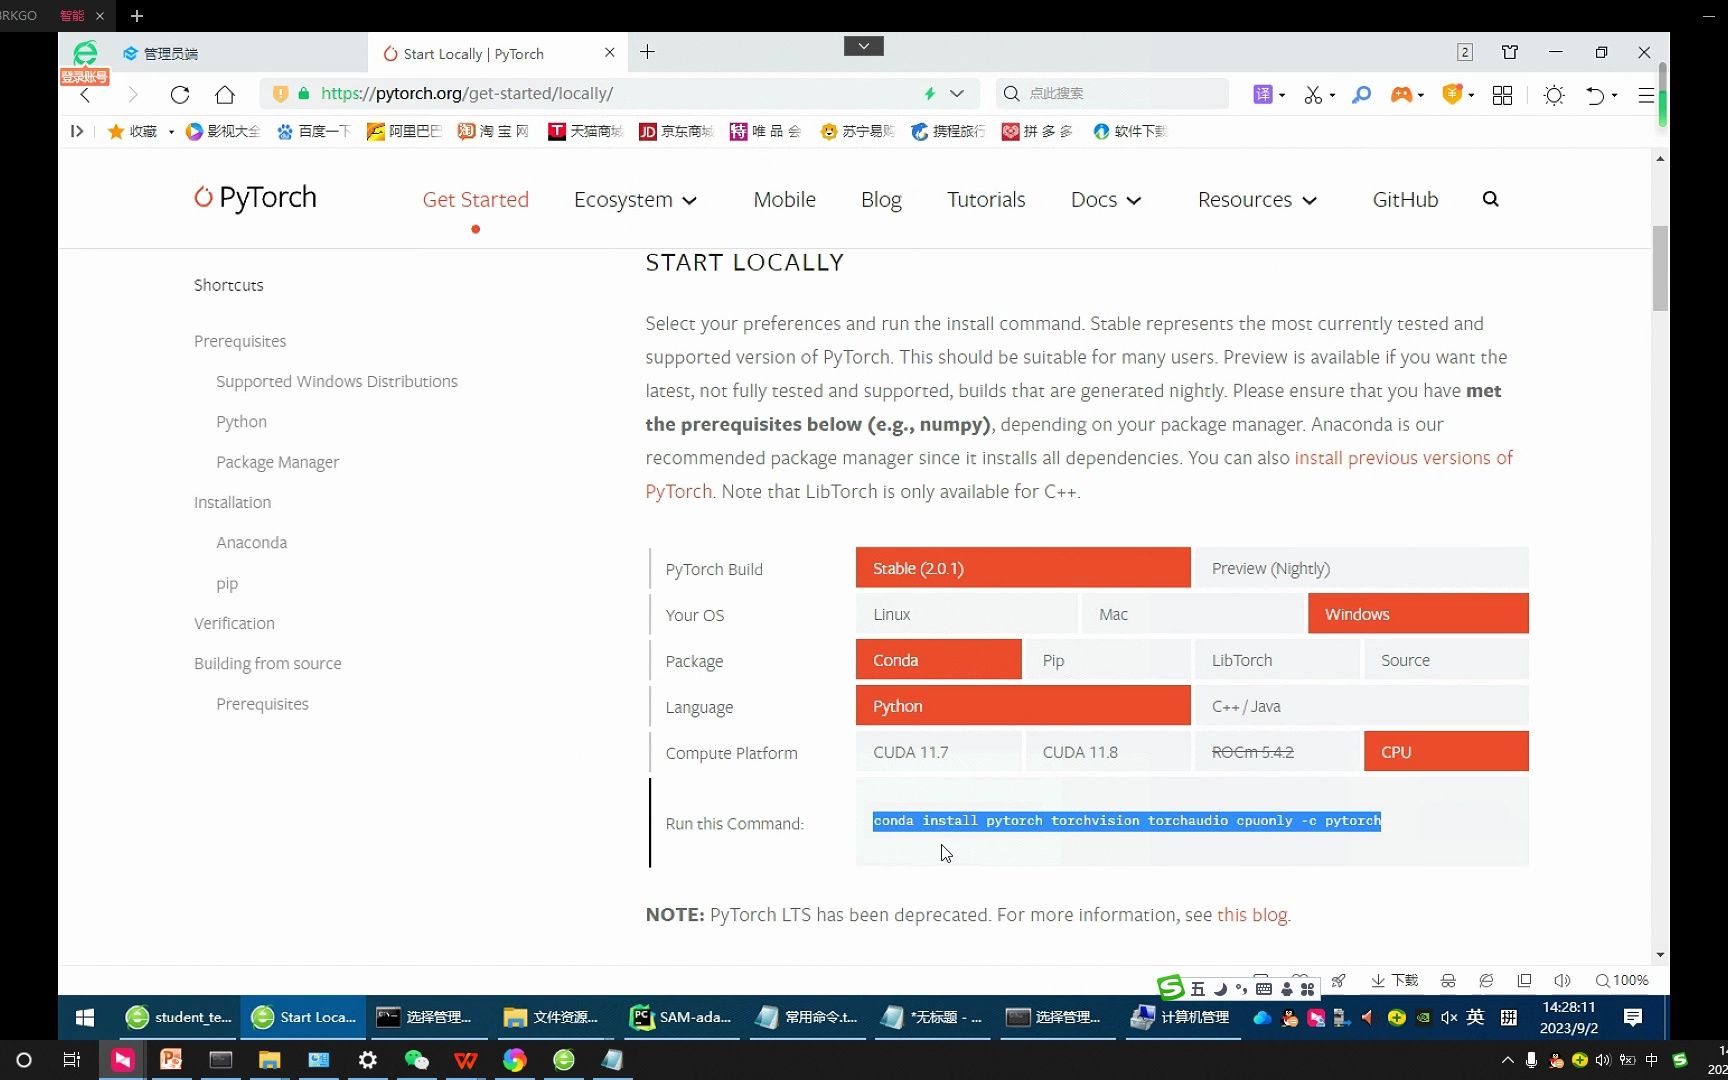Open the apps grid icon in toolbar
The width and height of the screenshot is (1728, 1080).
(x=1502, y=94)
